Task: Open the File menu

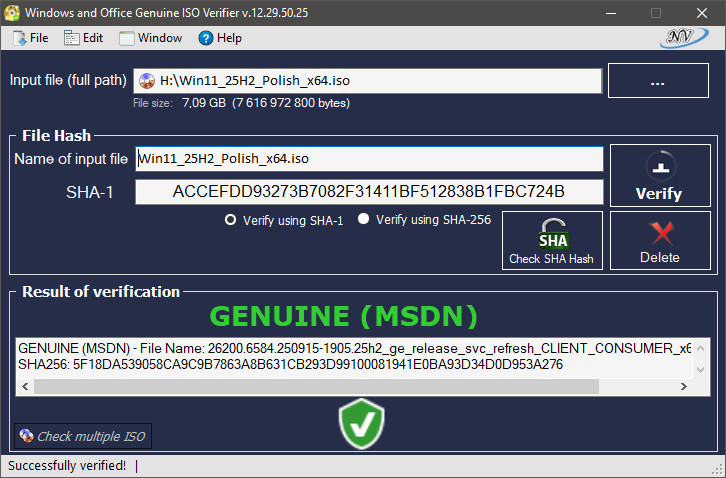Action: tap(31, 38)
